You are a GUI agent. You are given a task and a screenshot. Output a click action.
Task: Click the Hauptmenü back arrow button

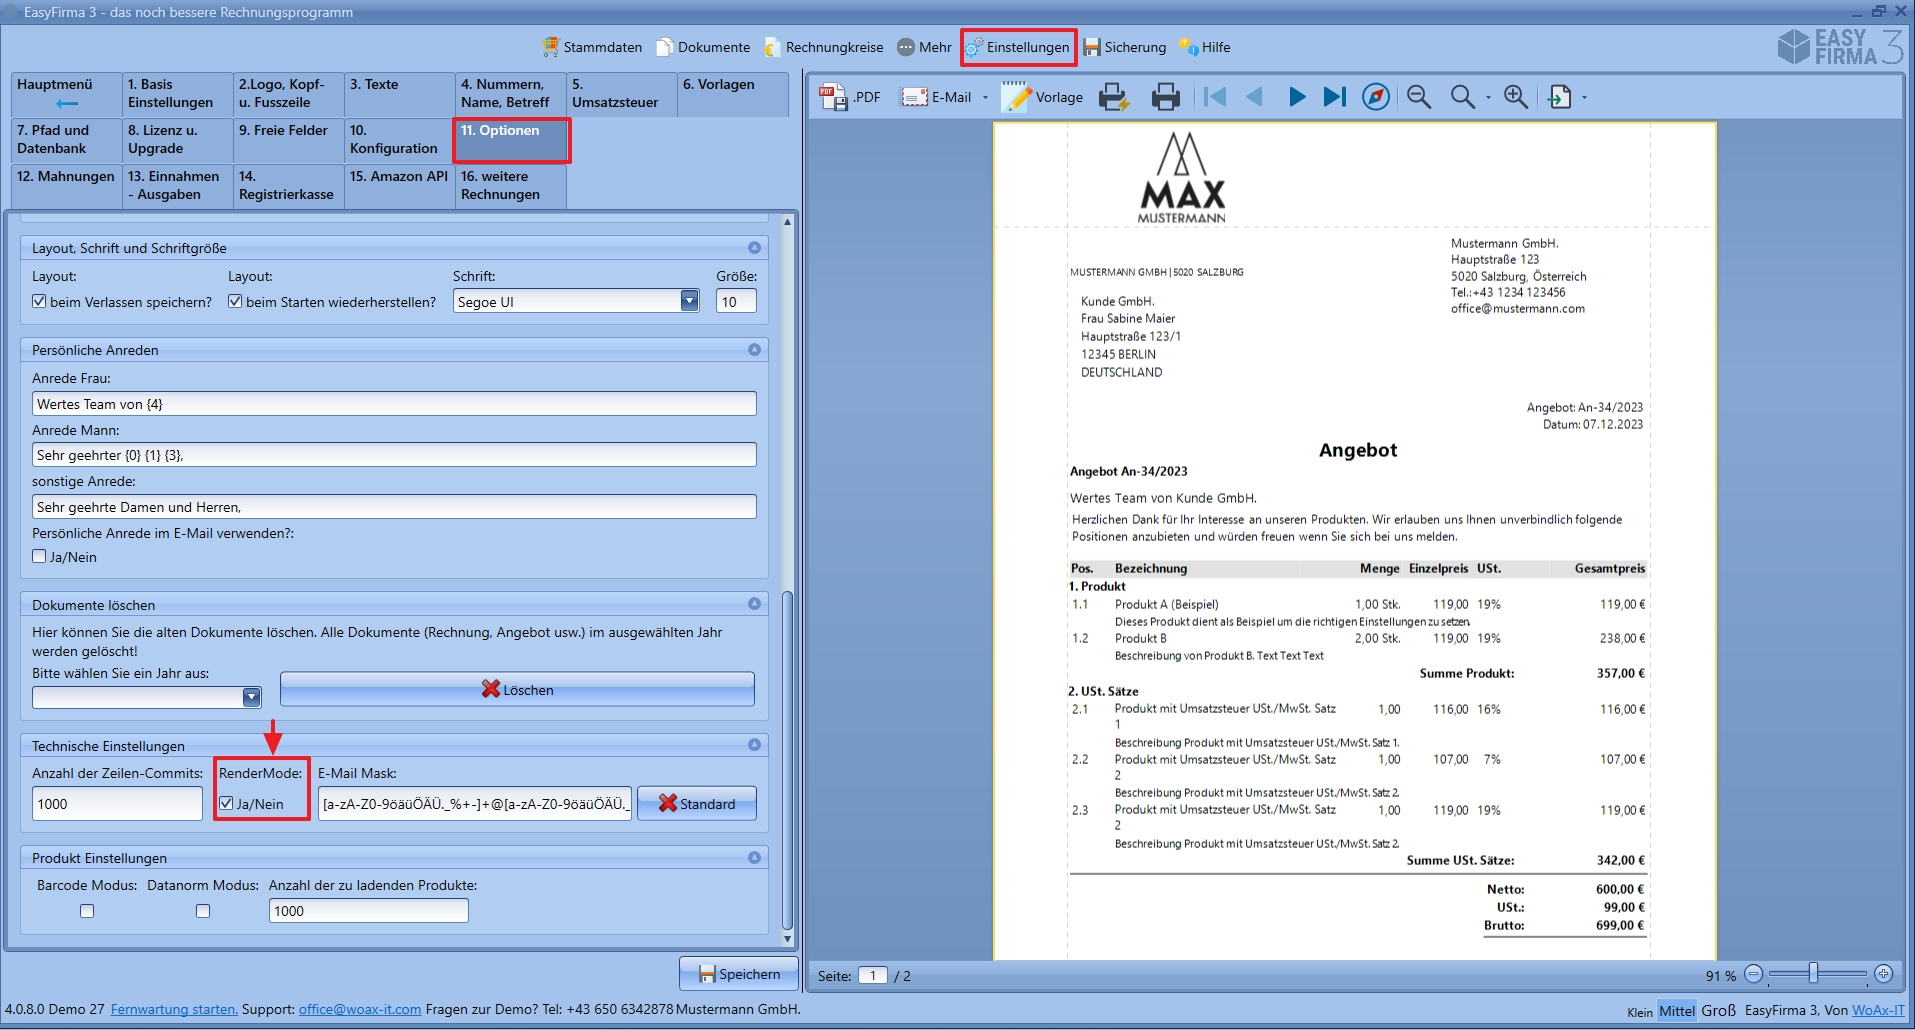(x=66, y=93)
